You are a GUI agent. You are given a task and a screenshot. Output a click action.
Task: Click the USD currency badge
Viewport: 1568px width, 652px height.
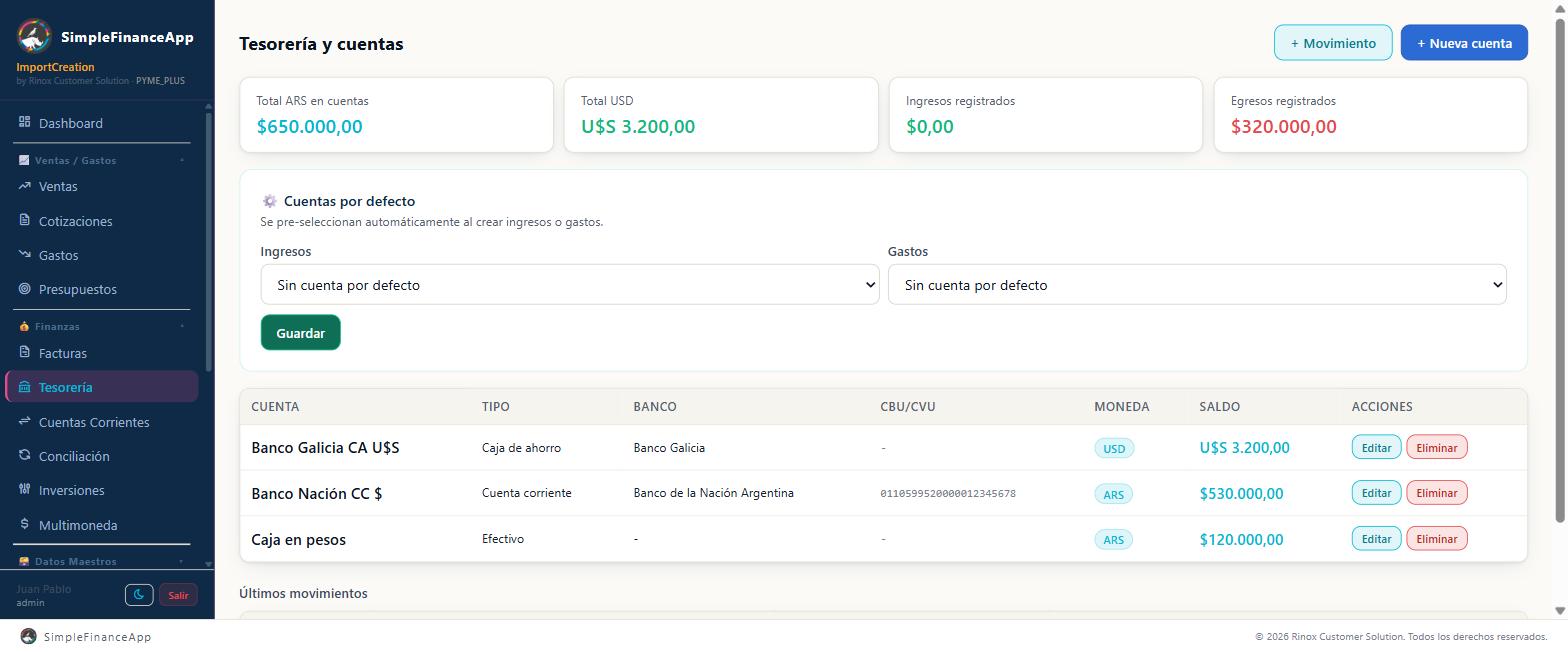[x=1114, y=448]
